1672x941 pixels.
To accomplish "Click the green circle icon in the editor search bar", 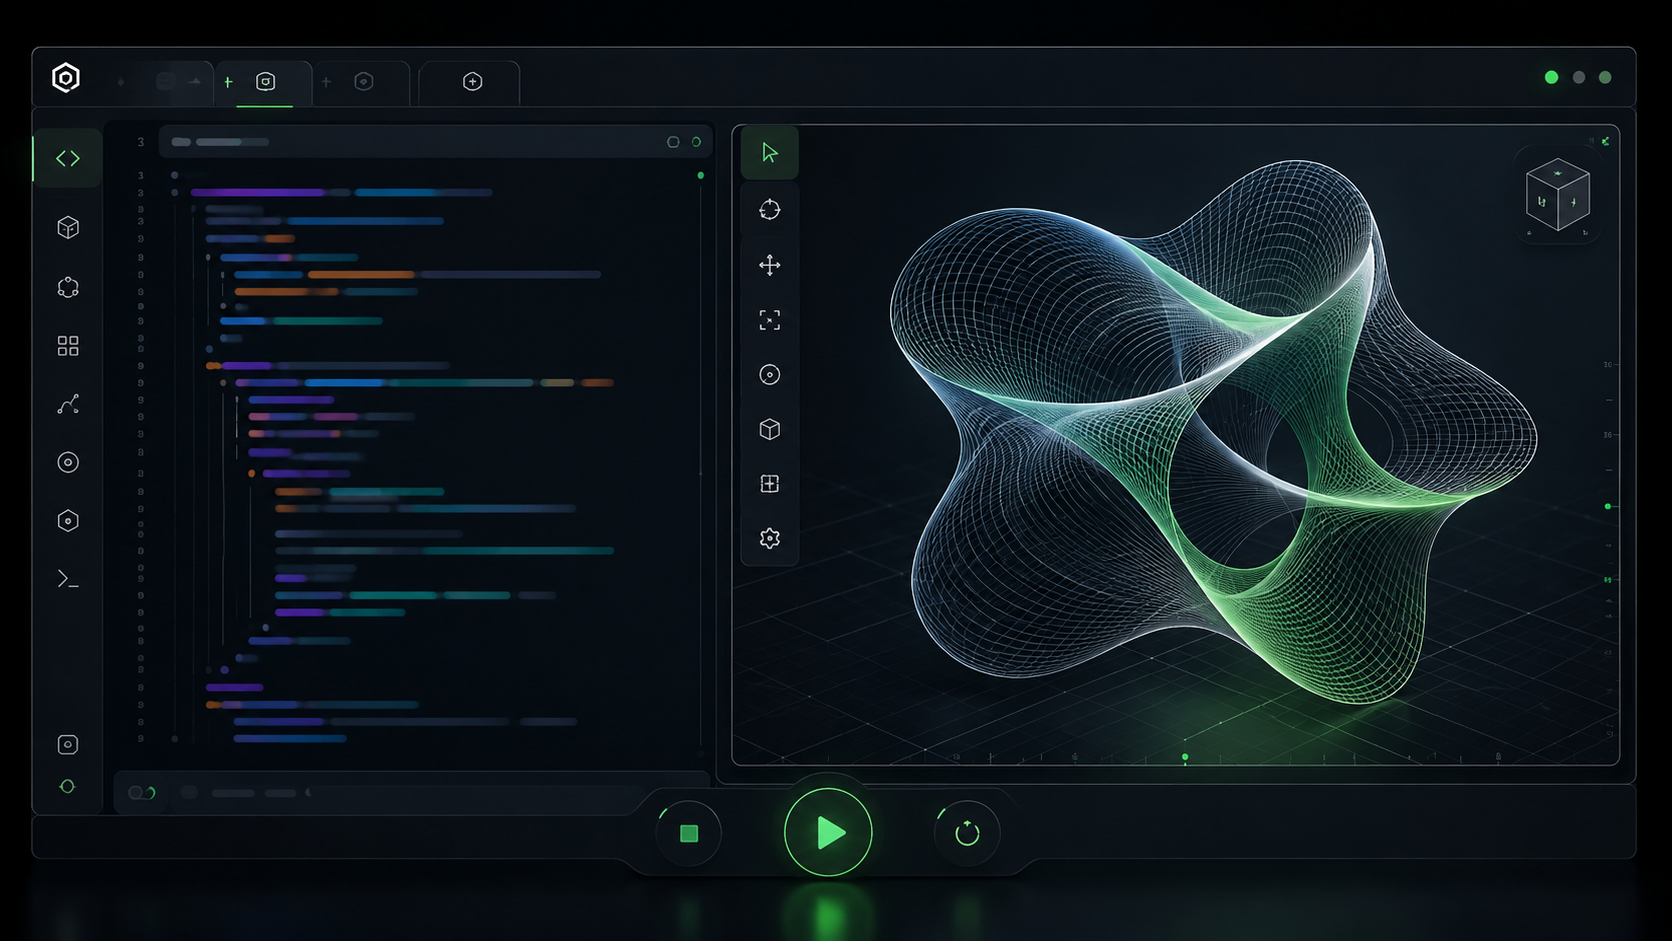I will [696, 142].
